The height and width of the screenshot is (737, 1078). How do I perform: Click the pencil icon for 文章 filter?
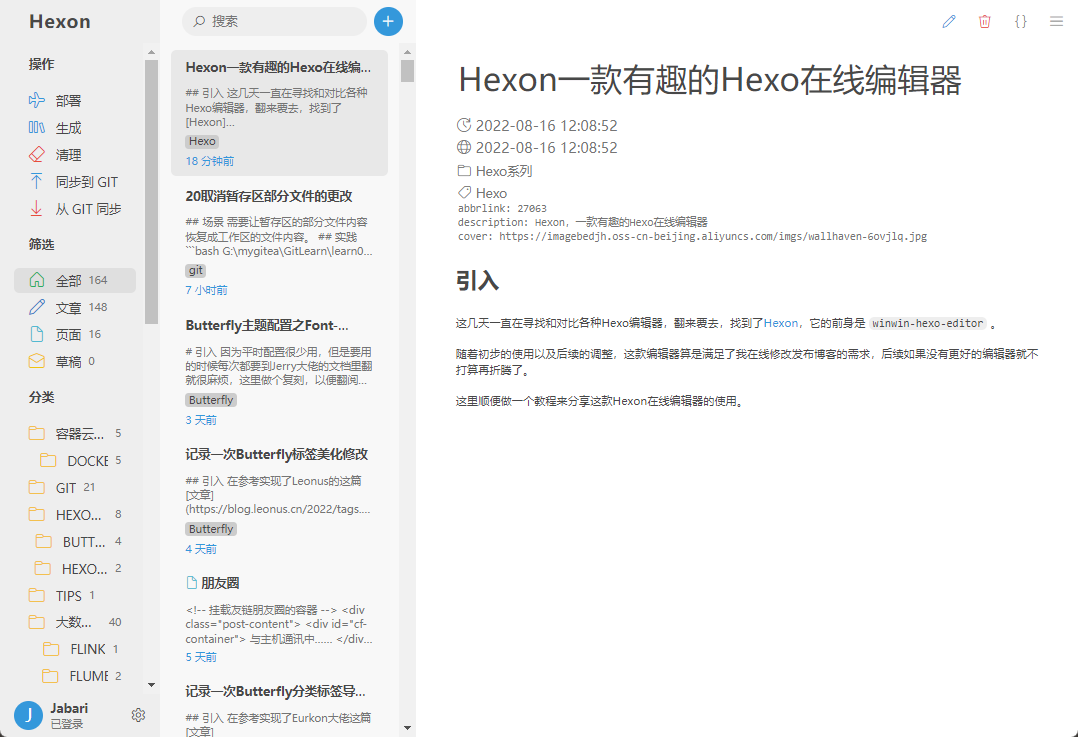(36, 307)
